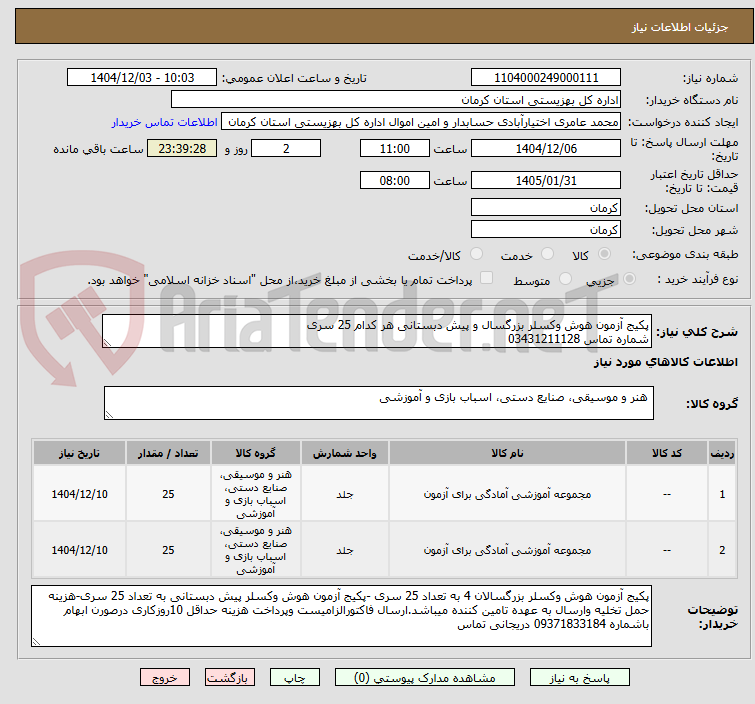Click the بازگشت back button
755x704 pixels.
[x=230, y=678]
